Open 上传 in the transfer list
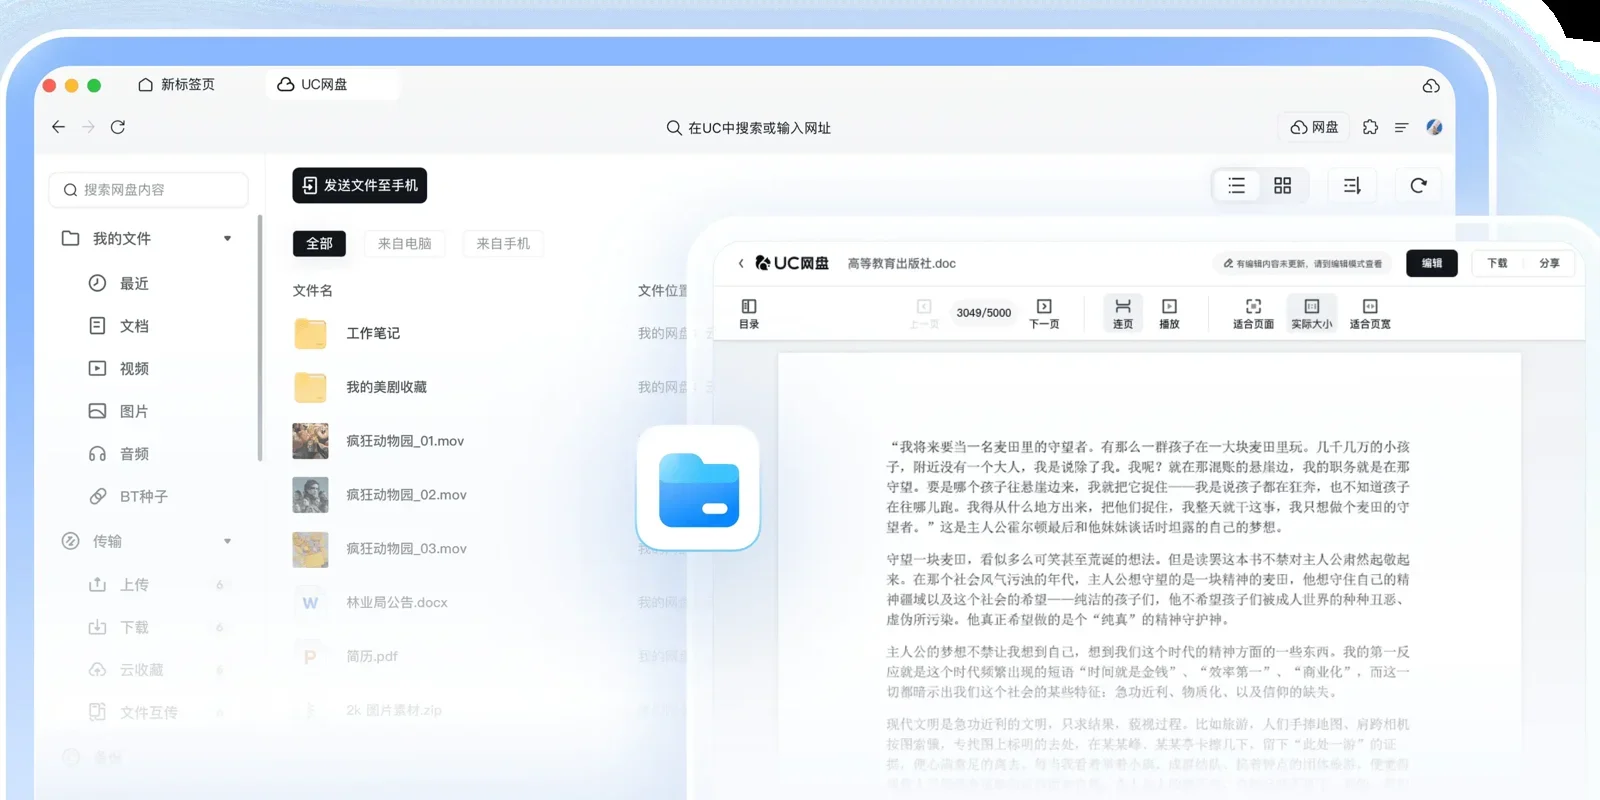Viewport: 1600px width, 800px height. point(119,585)
